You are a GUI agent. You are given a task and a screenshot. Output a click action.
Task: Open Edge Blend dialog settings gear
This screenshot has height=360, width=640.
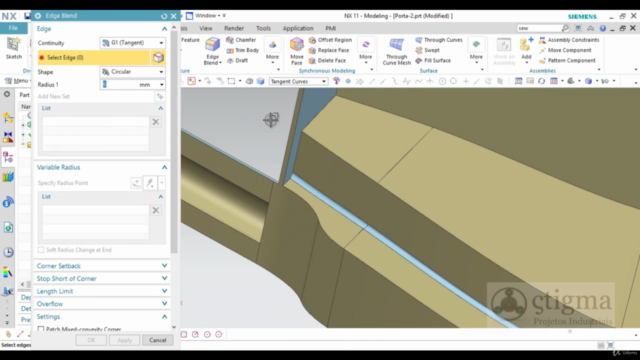coord(38,16)
